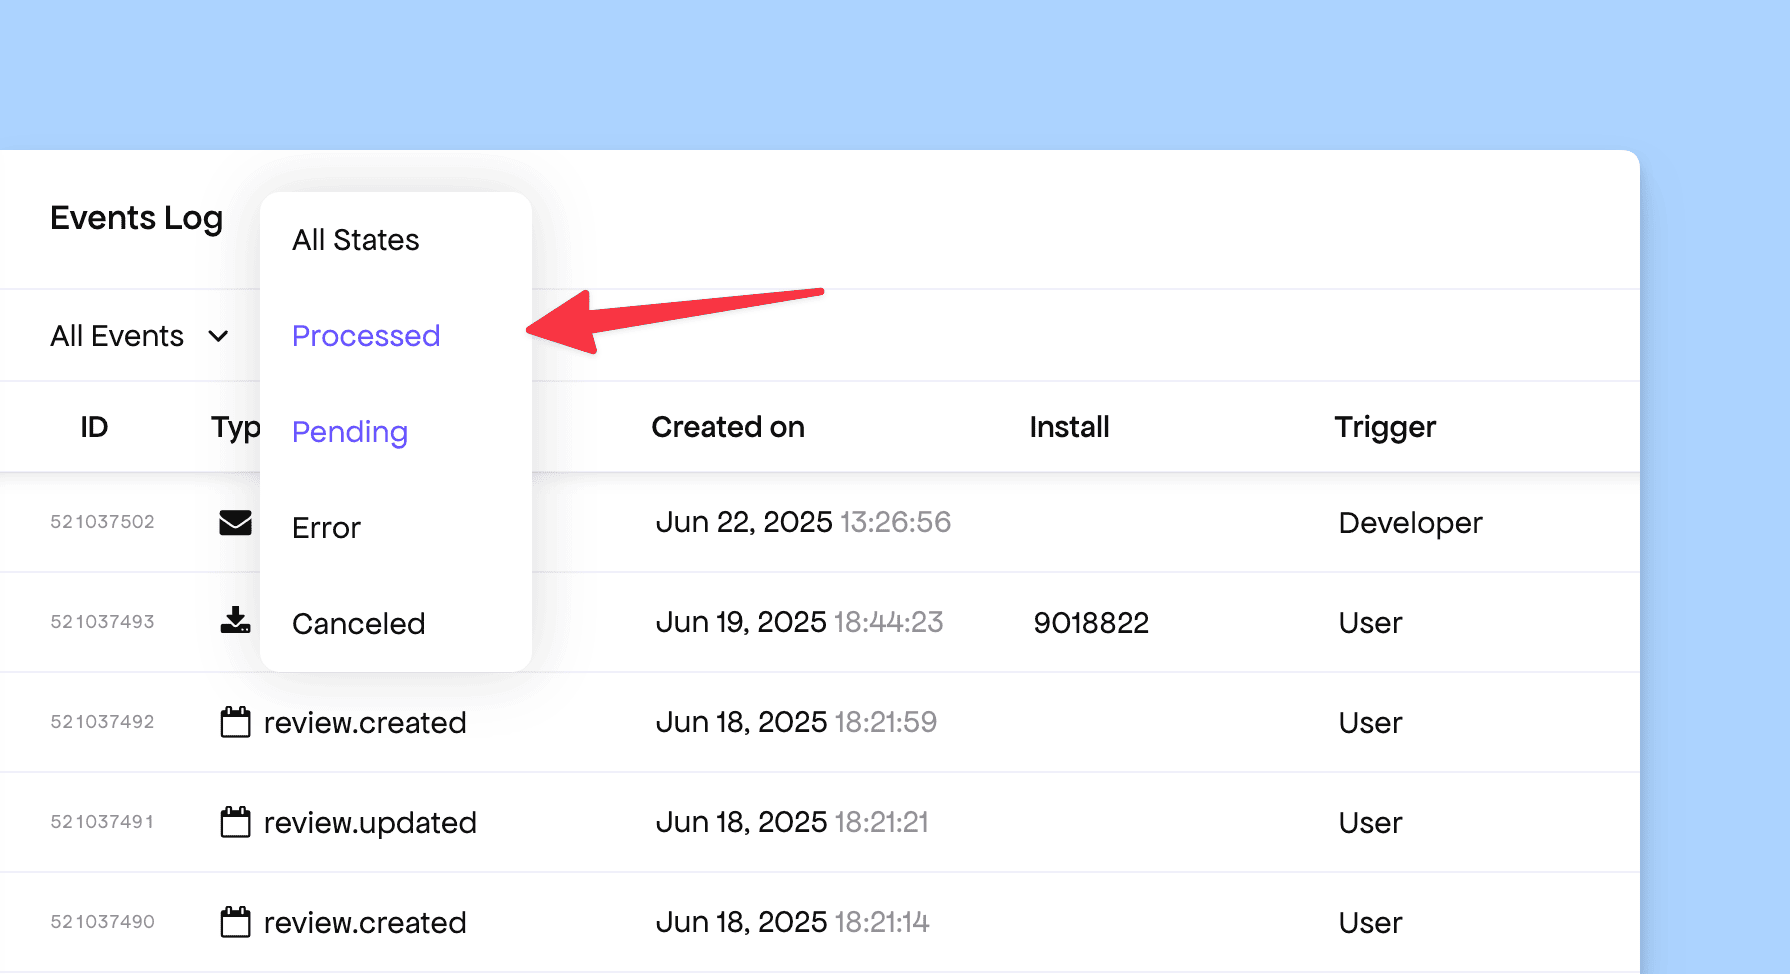
Task: Click User trigger in row 521037490
Action: (1370, 923)
